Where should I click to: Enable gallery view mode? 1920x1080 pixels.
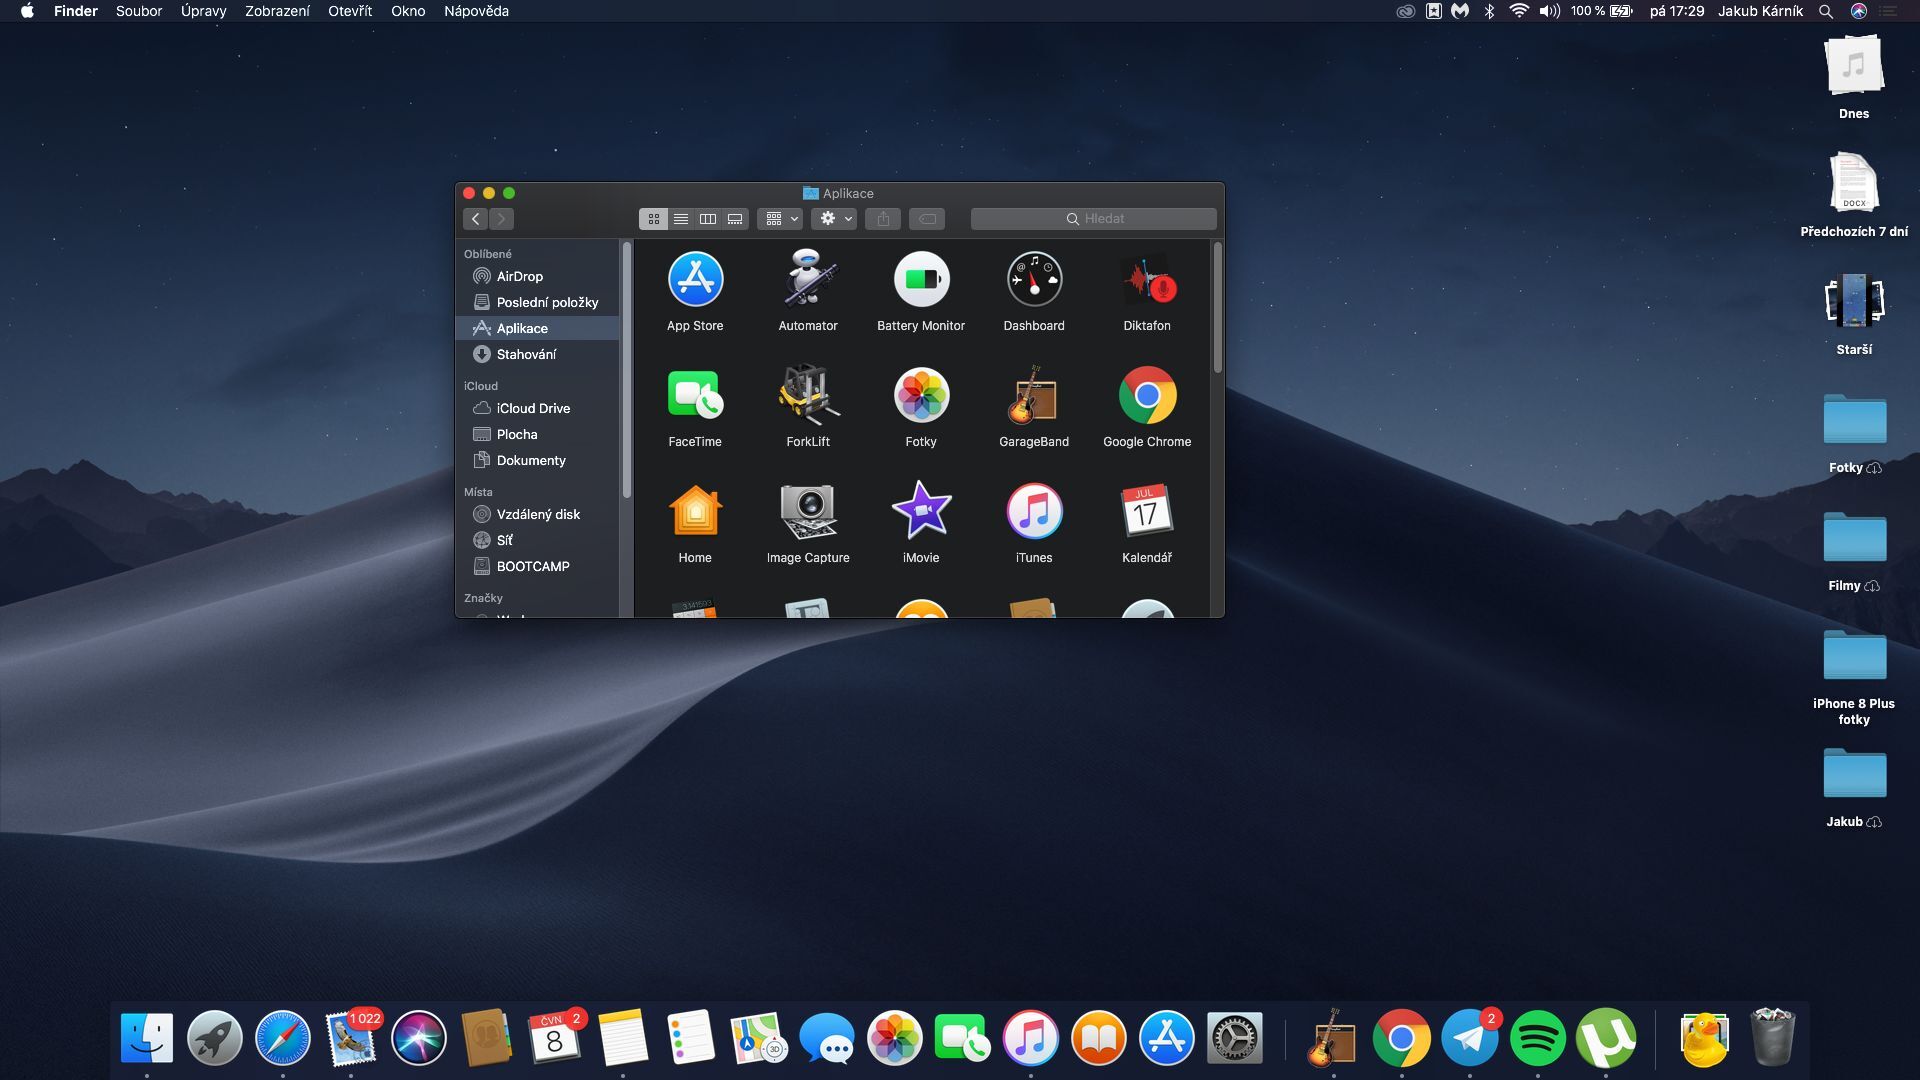735,218
